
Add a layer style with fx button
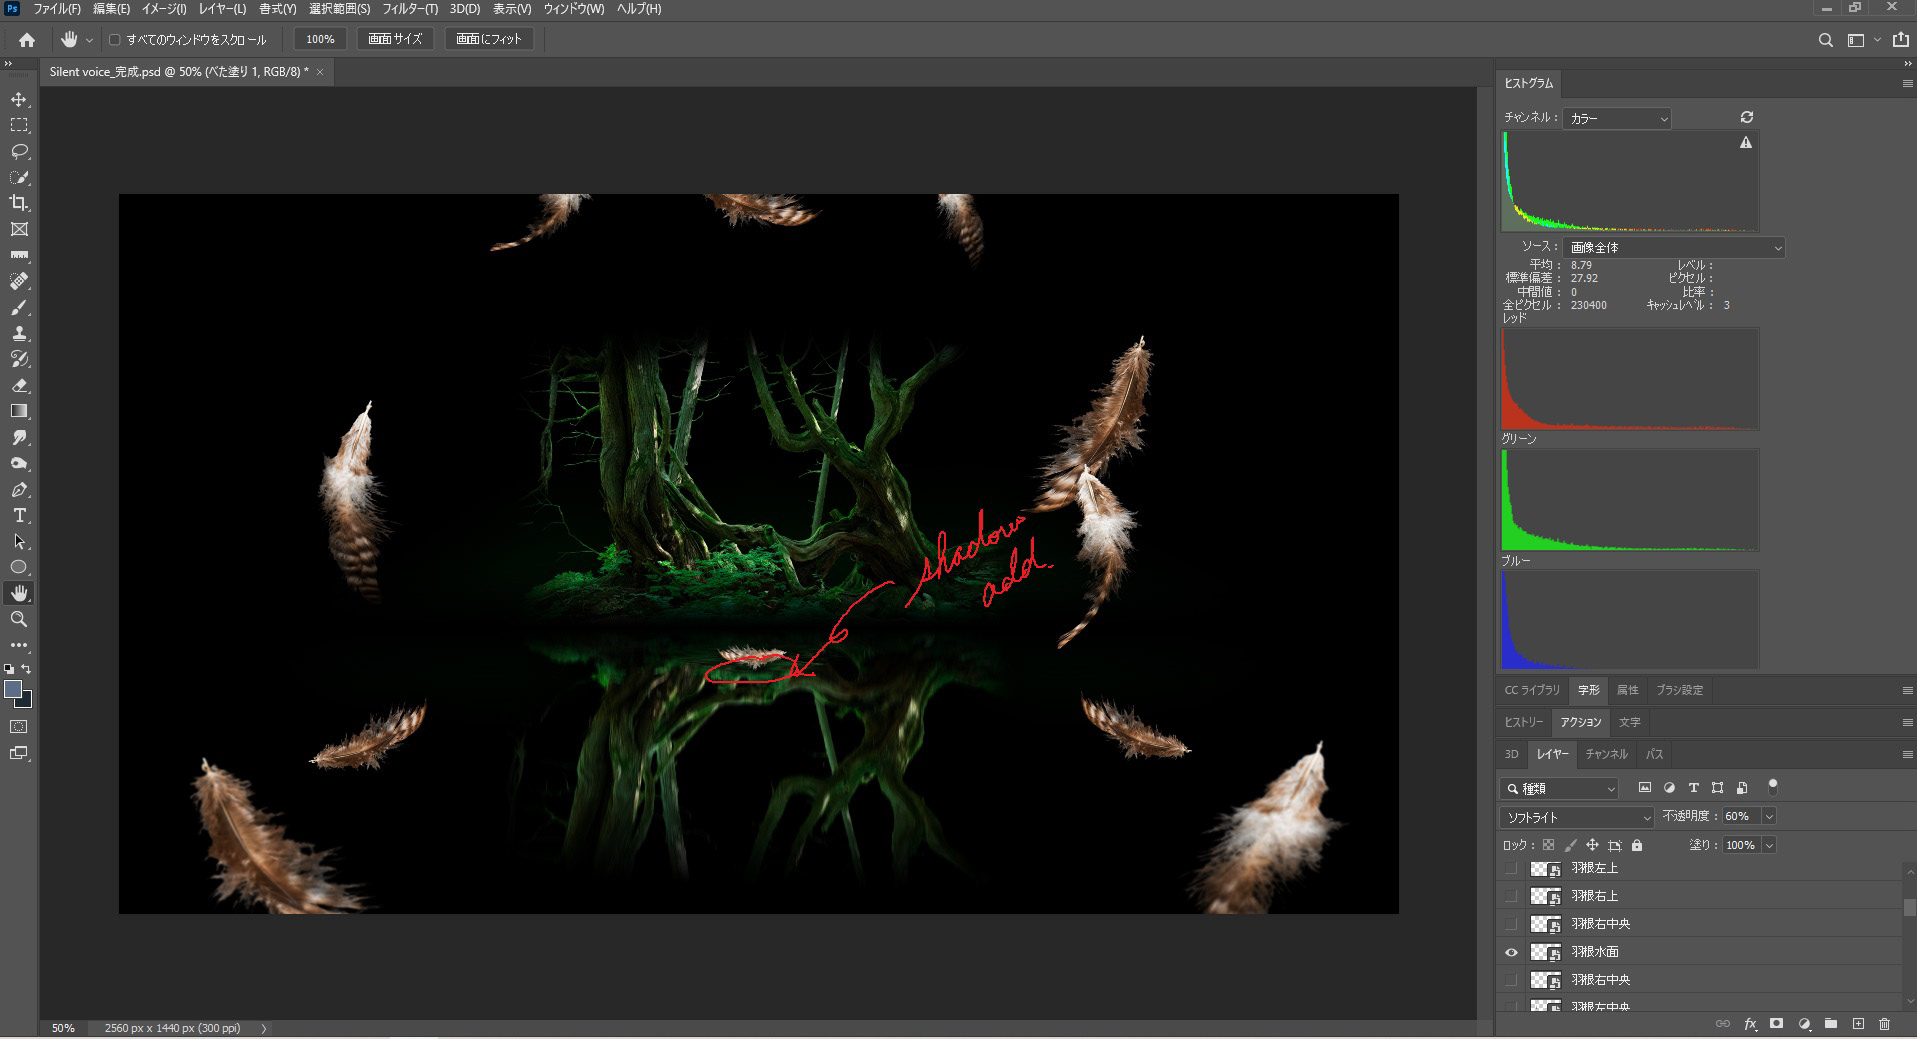click(1750, 1024)
